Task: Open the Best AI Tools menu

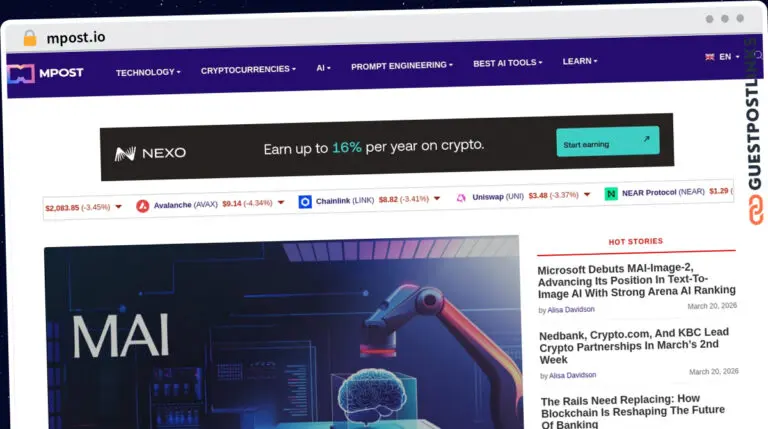Action: 507,63
